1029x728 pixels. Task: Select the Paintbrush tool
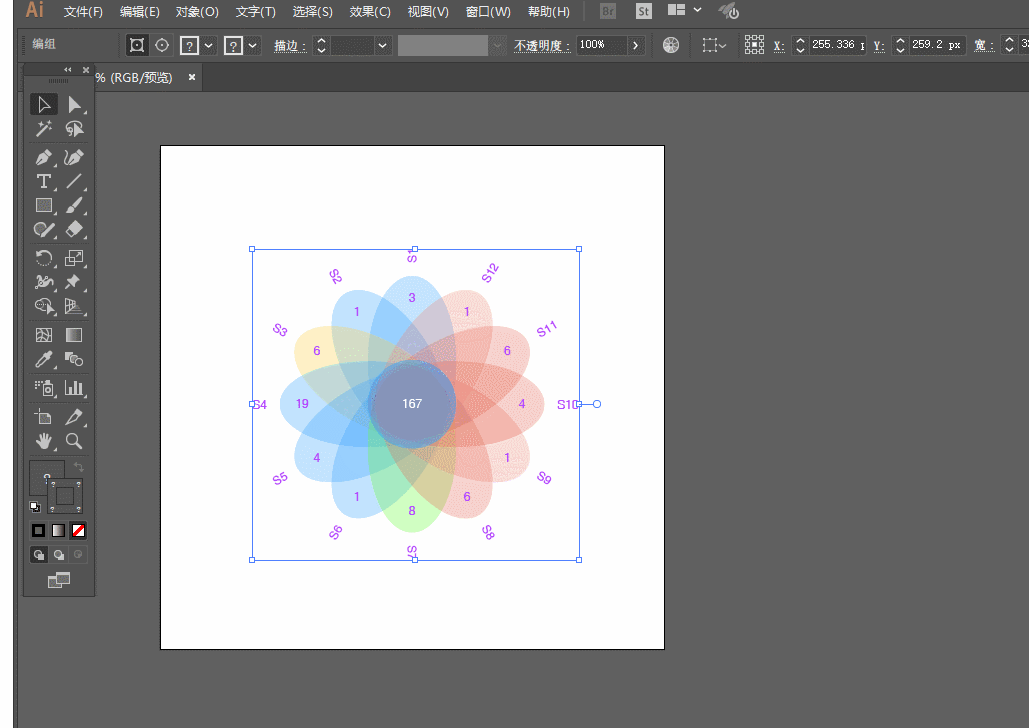click(x=74, y=205)
